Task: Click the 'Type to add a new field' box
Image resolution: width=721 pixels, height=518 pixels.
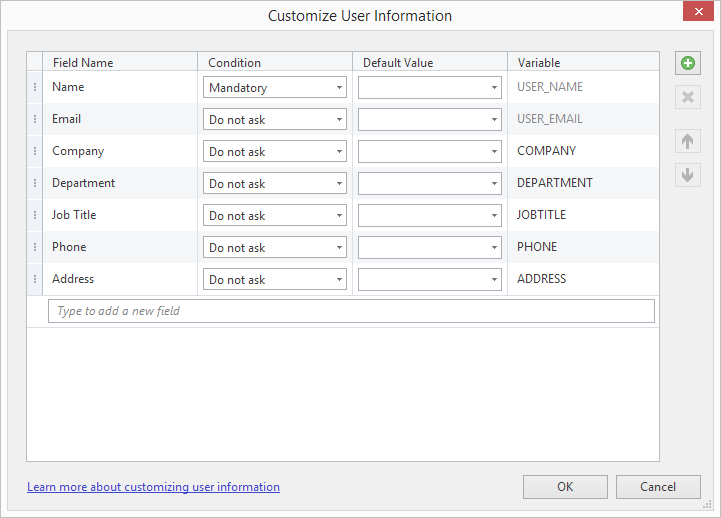Action: click(351, 311)
